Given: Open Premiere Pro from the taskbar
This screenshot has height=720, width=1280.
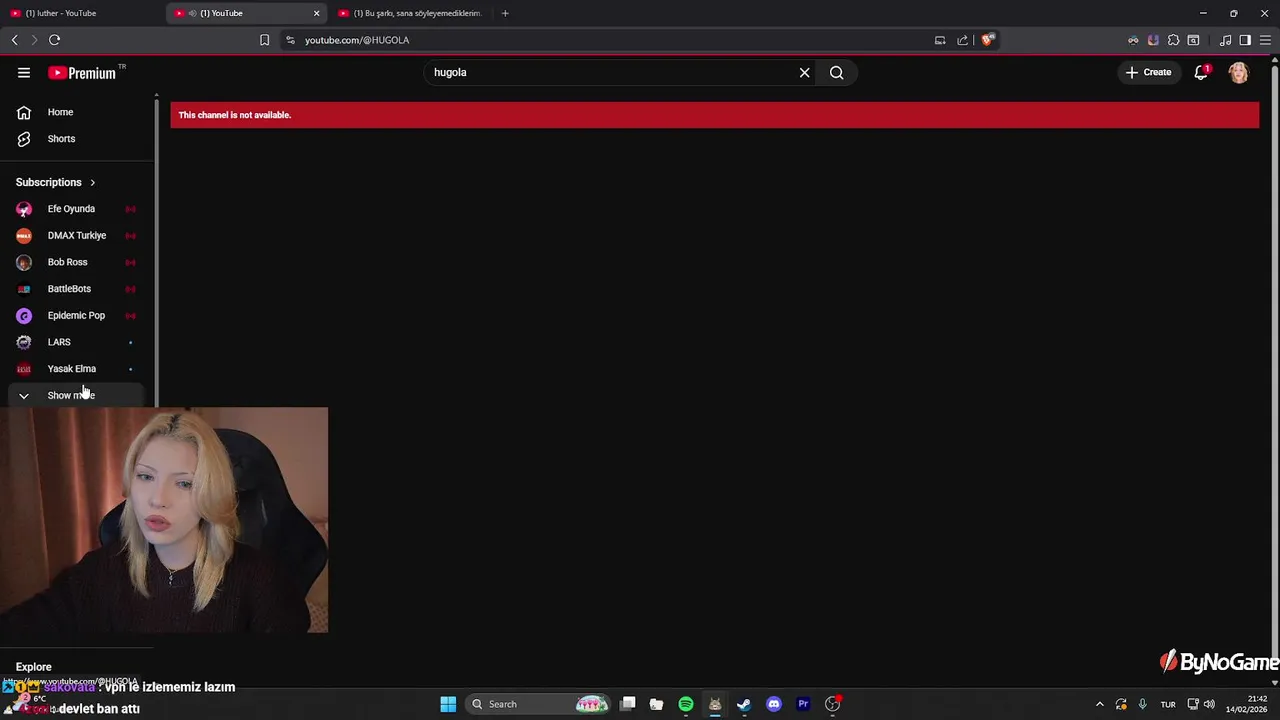Looking at the screenshot, I should point(803,704).
